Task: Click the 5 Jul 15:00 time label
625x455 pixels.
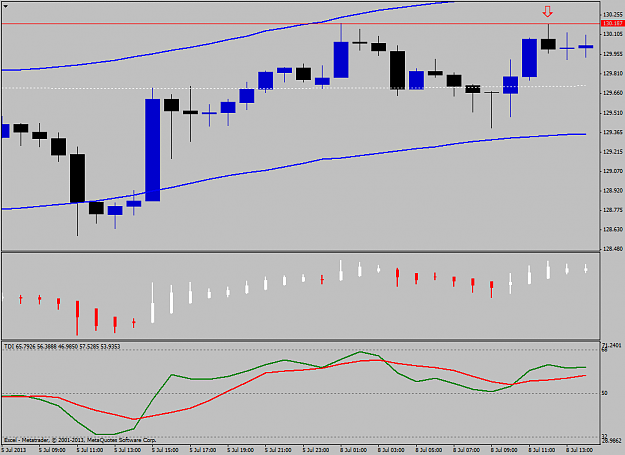Action: [165, 450]
